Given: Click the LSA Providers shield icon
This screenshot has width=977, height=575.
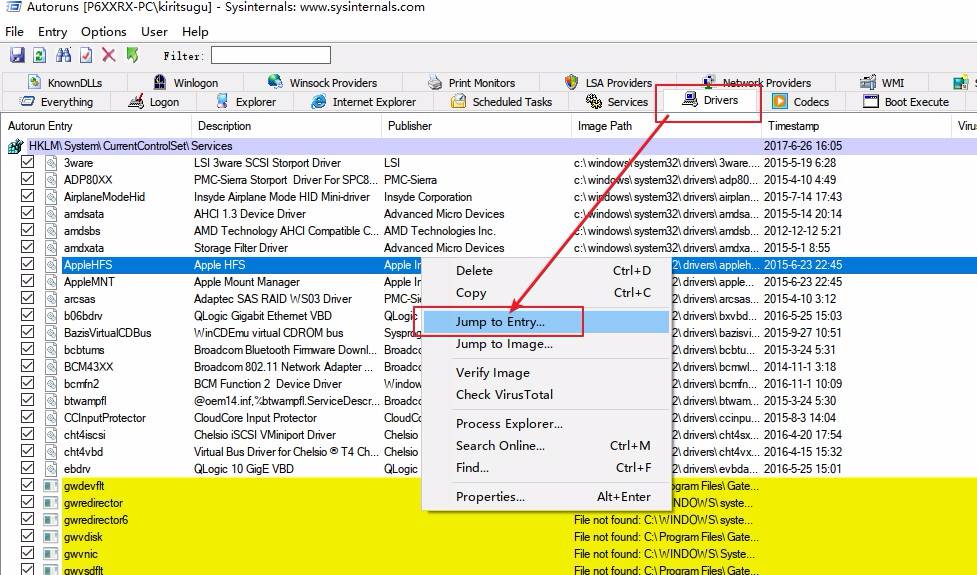Looking at the screenshot, I should click(x=571, y=82).
